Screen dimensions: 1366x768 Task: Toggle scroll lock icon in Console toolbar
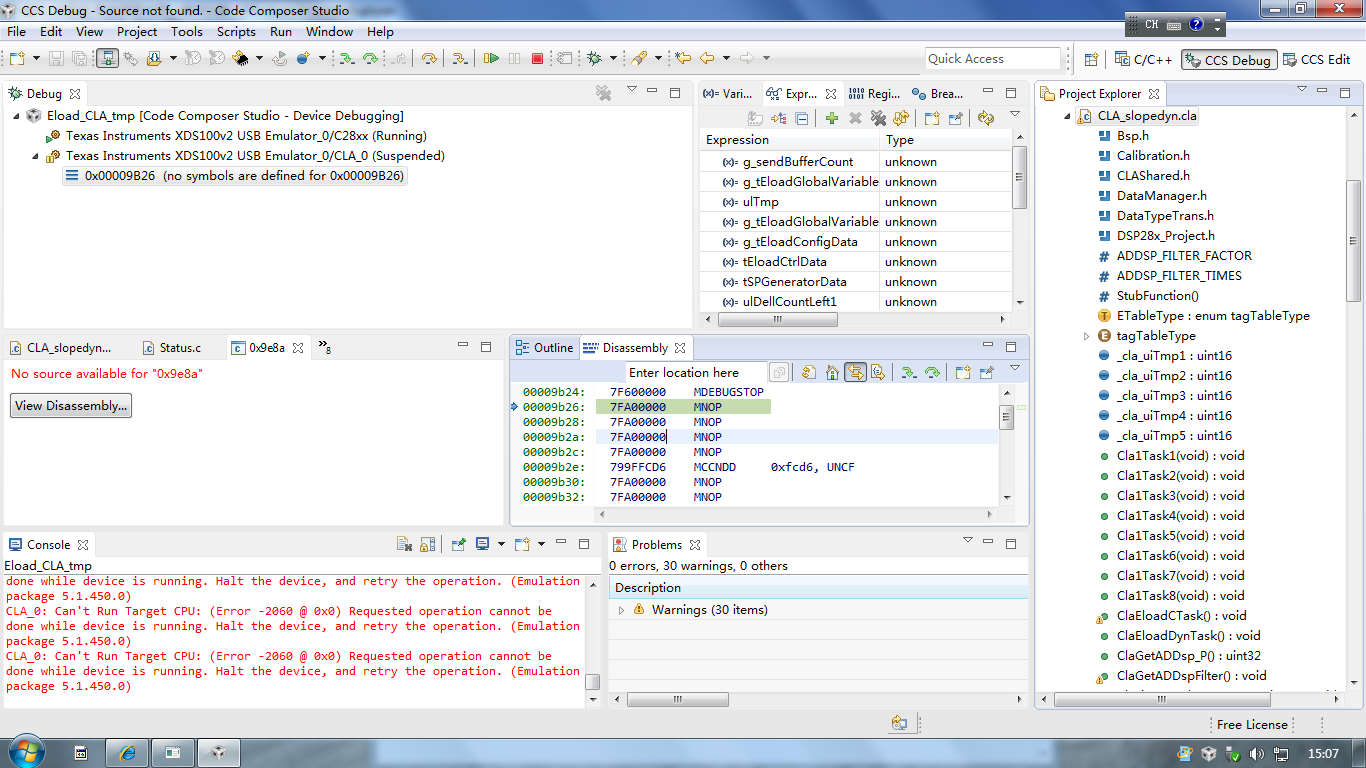(x=427, y=545)
